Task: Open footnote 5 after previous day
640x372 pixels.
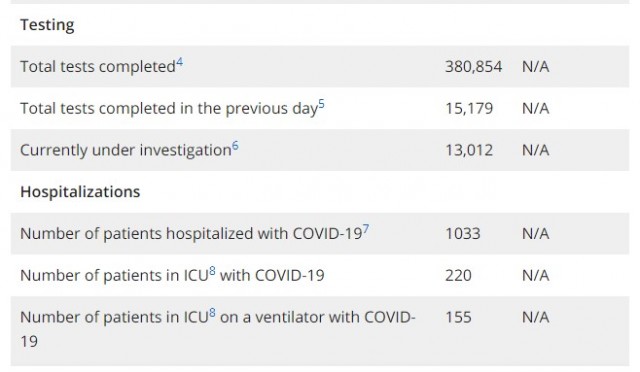Action: [x=322, y=105]
